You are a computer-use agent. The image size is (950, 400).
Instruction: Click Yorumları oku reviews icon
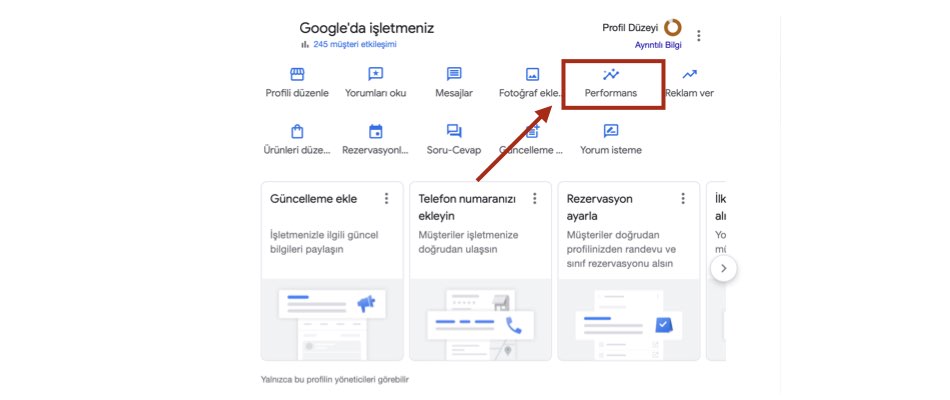point(376,75)
